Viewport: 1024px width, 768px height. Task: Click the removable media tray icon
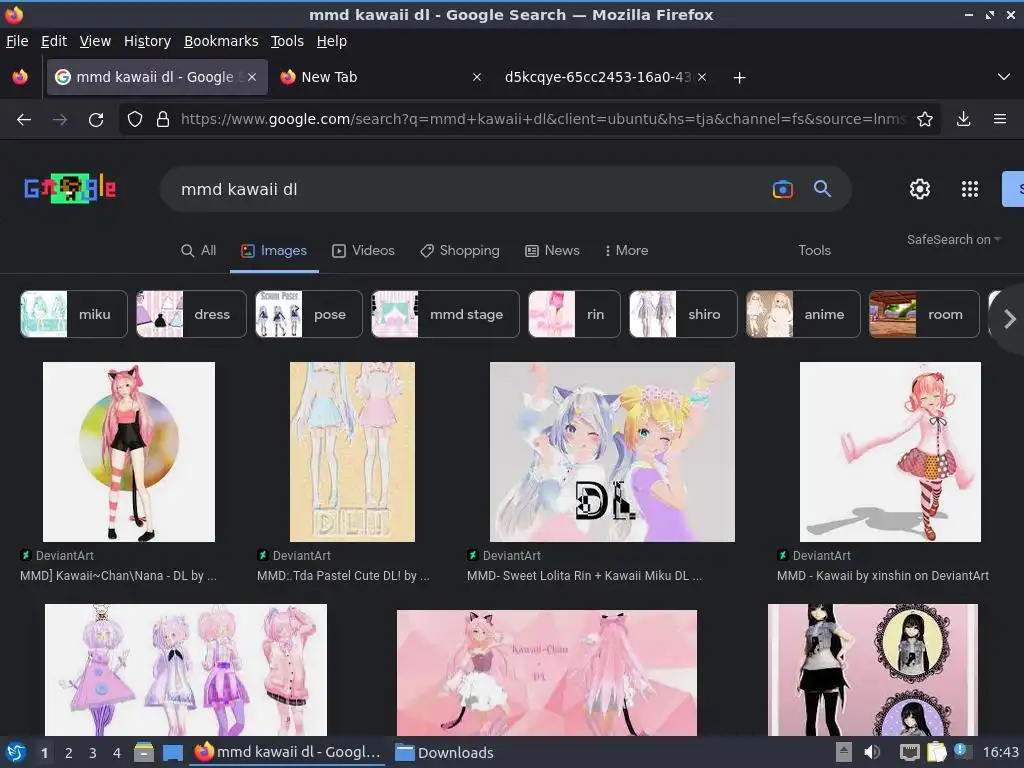pos(844,752)
